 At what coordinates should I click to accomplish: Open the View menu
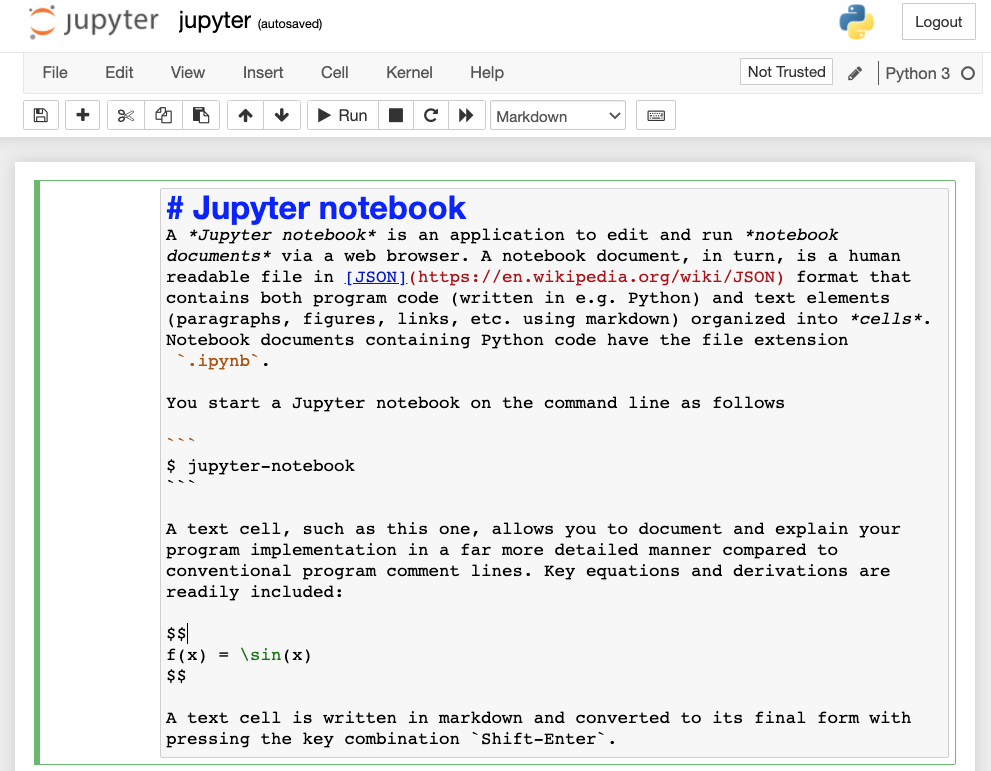tap(188, 73)
